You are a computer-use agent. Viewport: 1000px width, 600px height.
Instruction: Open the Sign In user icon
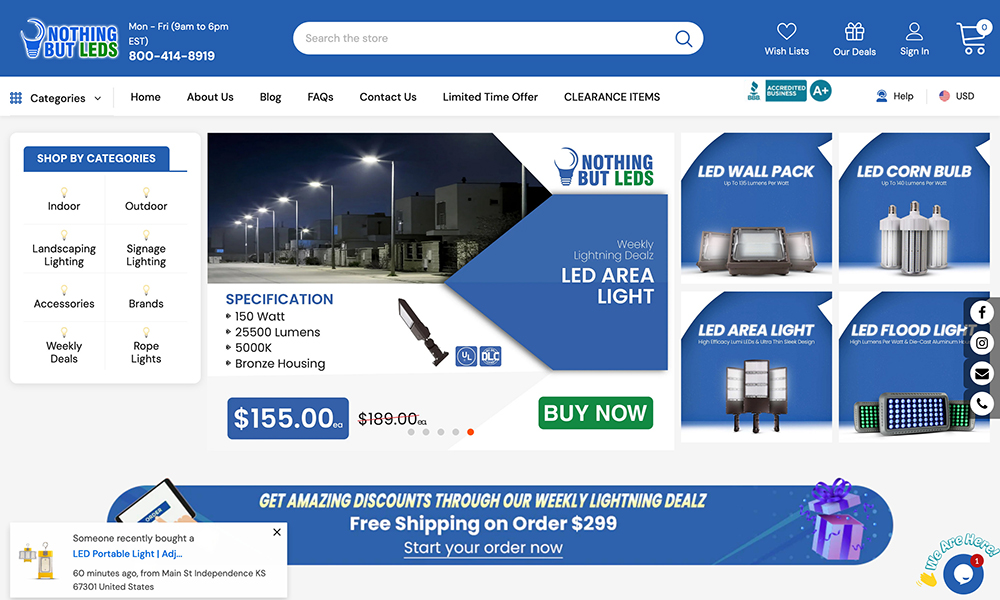click(x=914, y=31)
